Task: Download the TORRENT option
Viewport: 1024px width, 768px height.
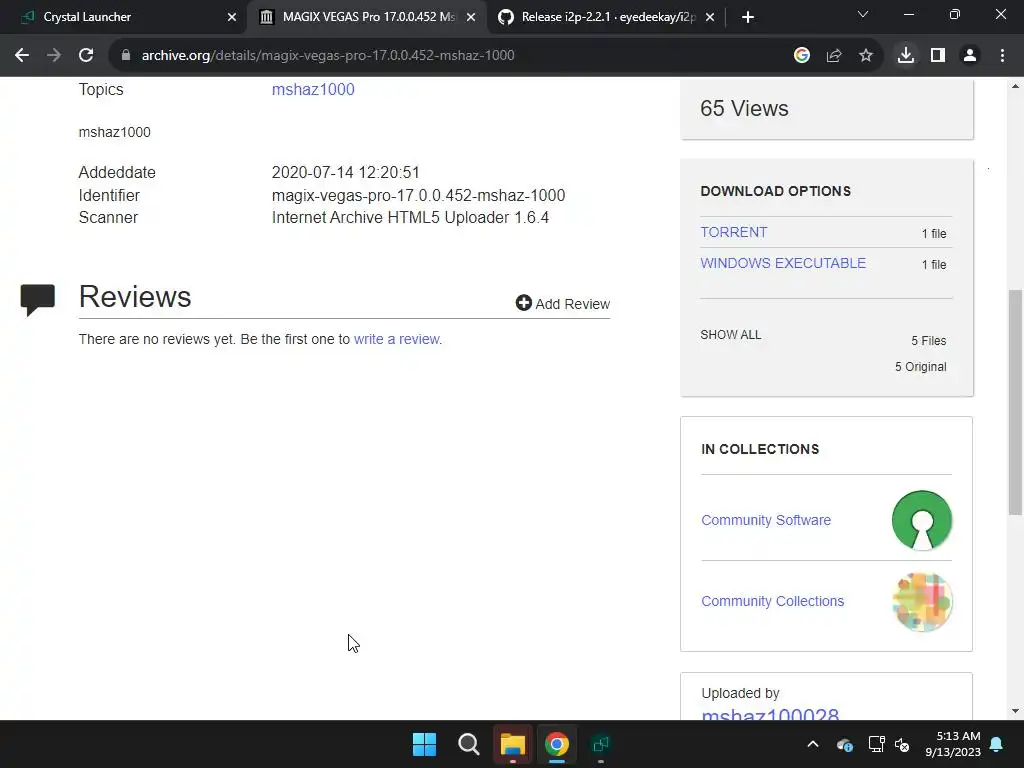Action: point(733,232)
